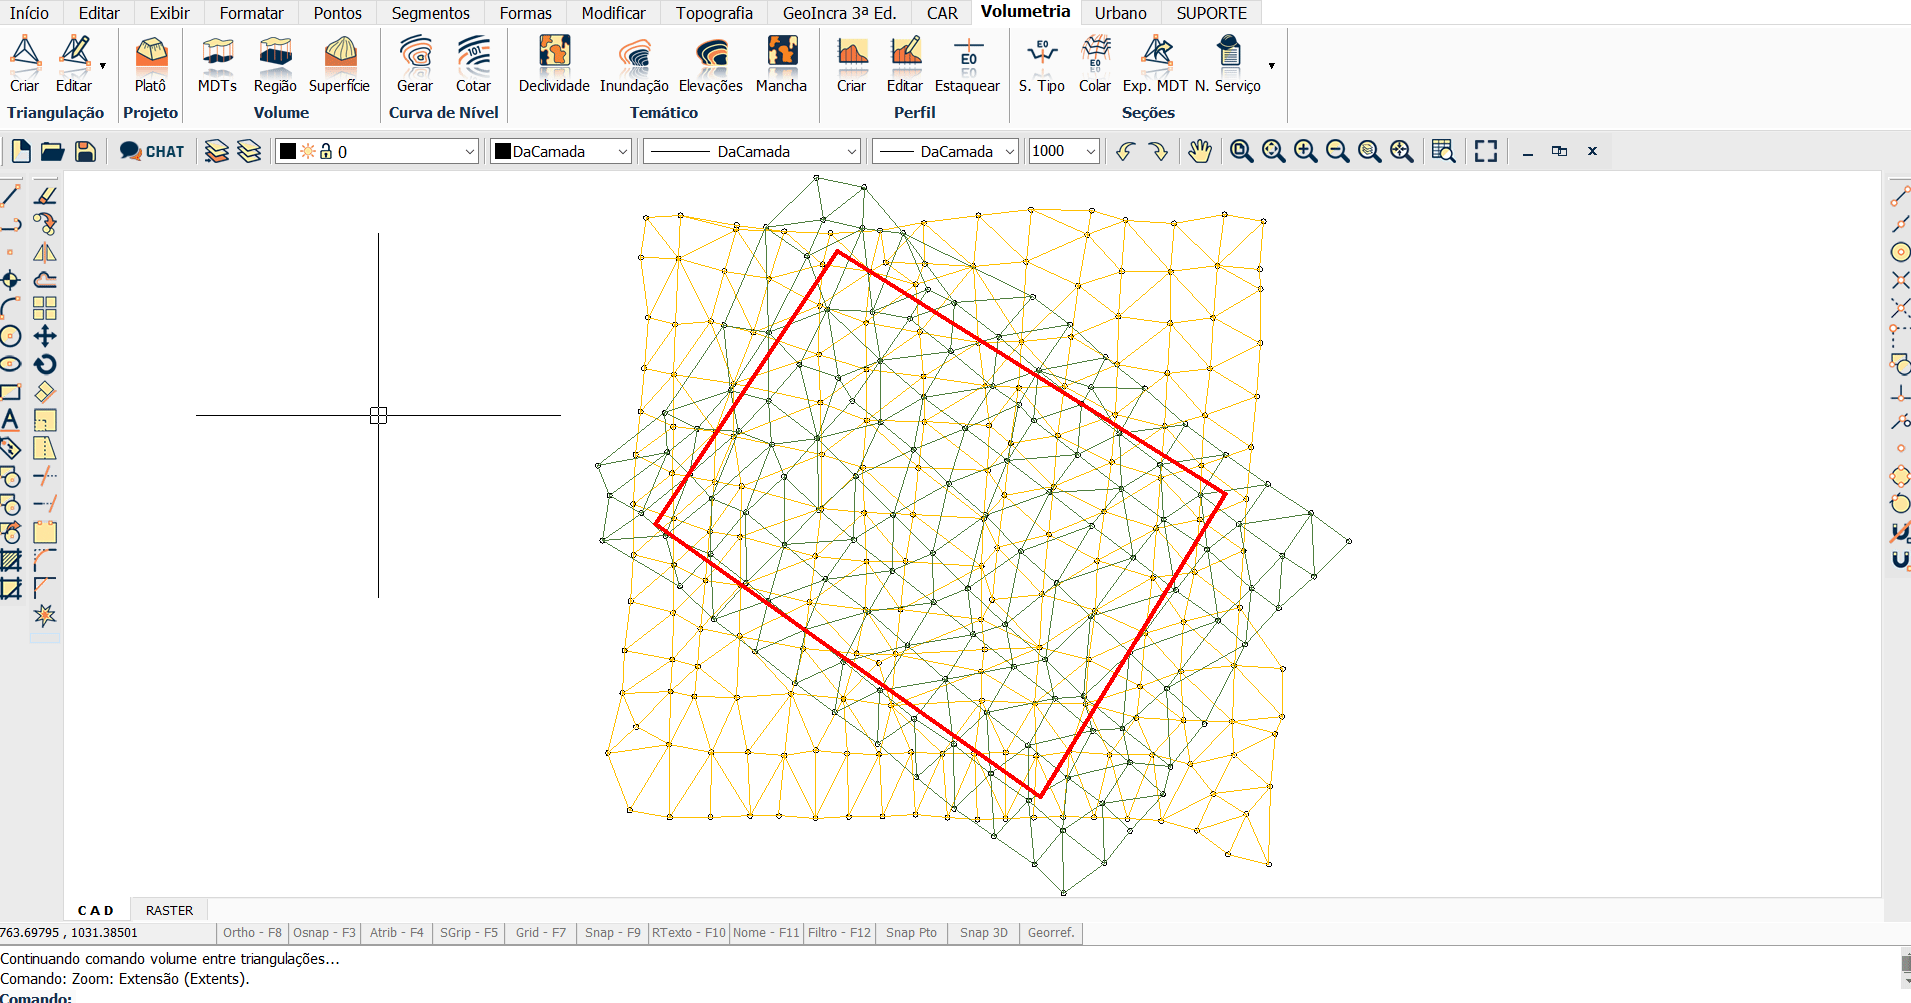This screenshot has width=1911, height=1003.
Task: Expand the layer 0 dropdown
Action: 469,152
